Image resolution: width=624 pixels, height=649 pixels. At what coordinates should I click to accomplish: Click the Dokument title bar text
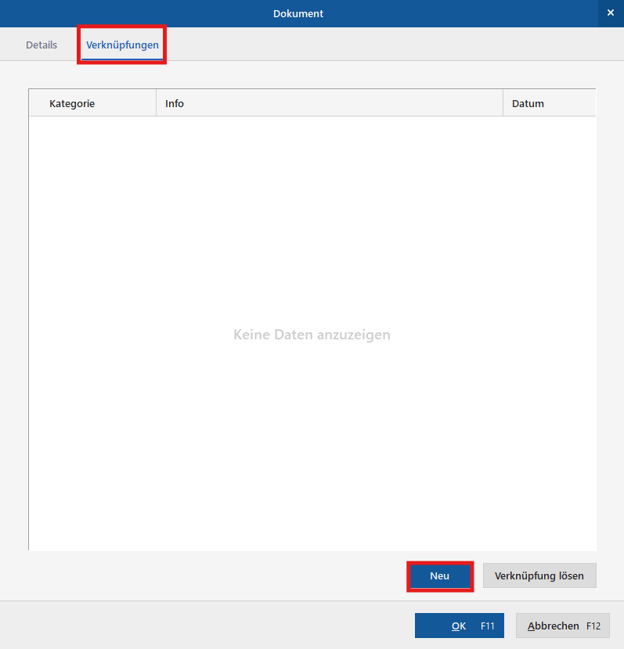point(298,13)
